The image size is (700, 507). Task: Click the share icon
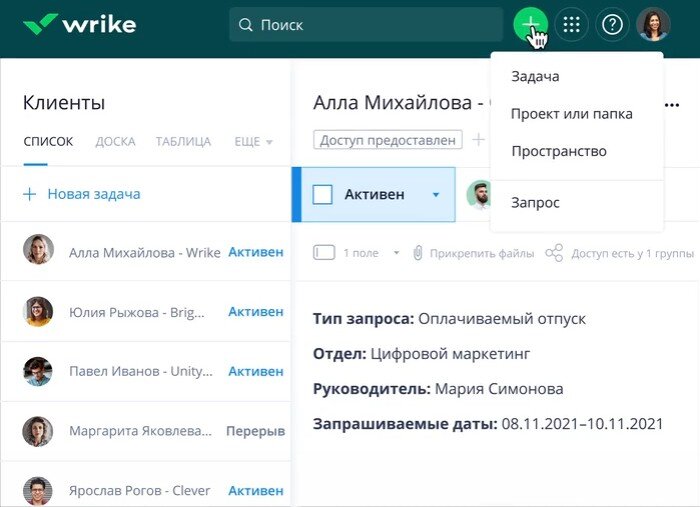click(x=554, y=253)
